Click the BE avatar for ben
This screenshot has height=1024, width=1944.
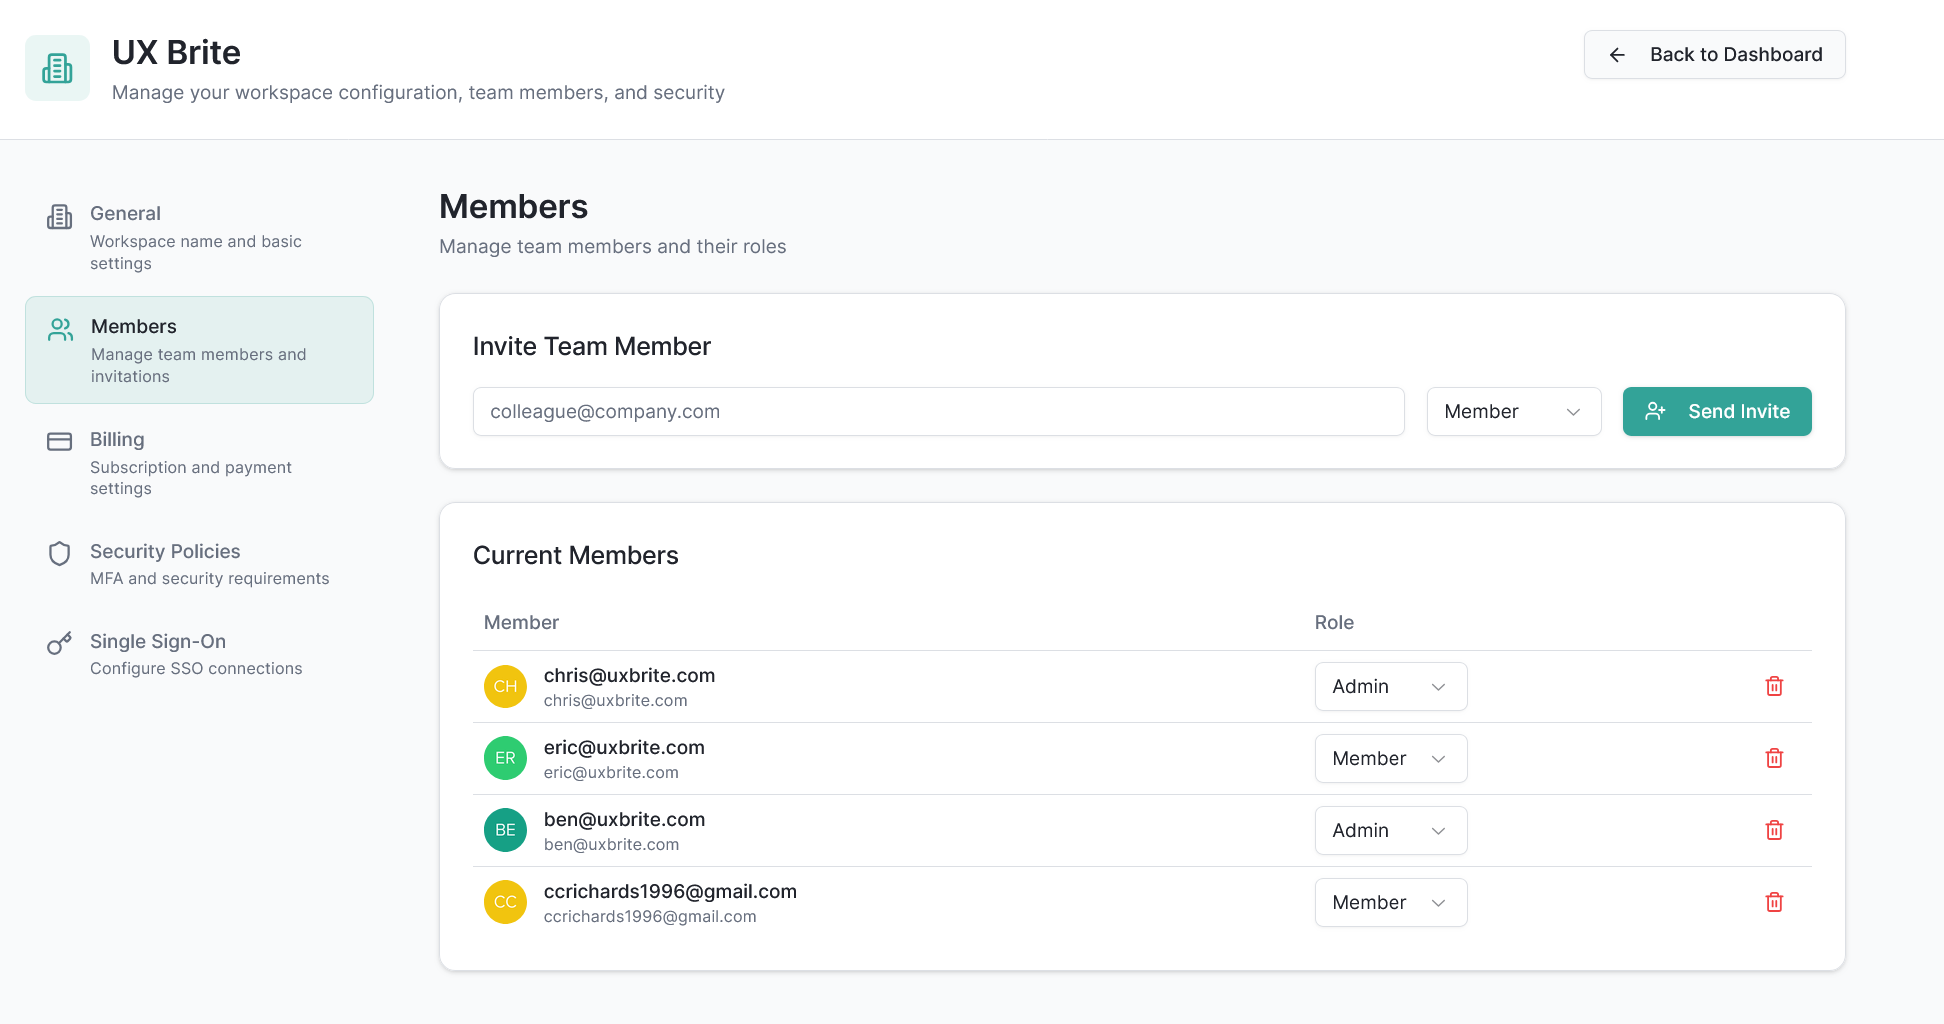(505, 830)
